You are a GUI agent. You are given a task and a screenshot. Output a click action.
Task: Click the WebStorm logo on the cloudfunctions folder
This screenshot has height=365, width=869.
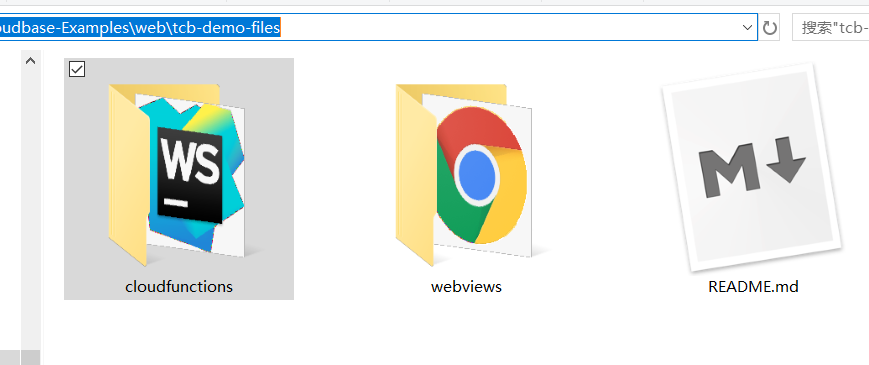[x=190, y=173]
